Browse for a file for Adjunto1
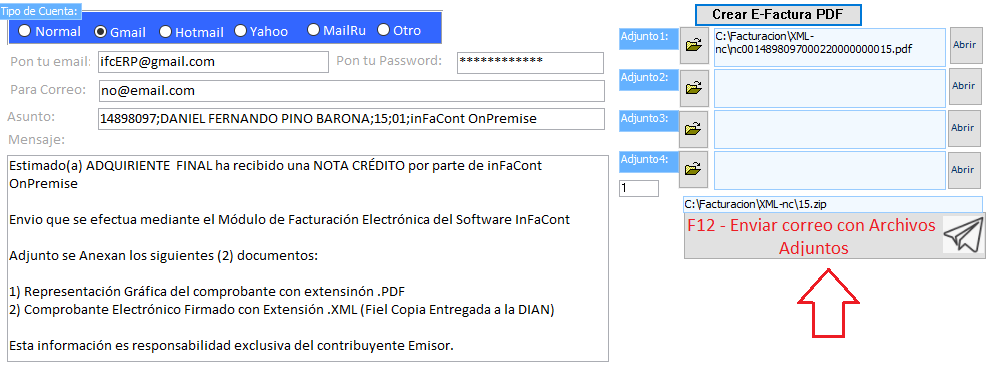 [x=695, y=46]
